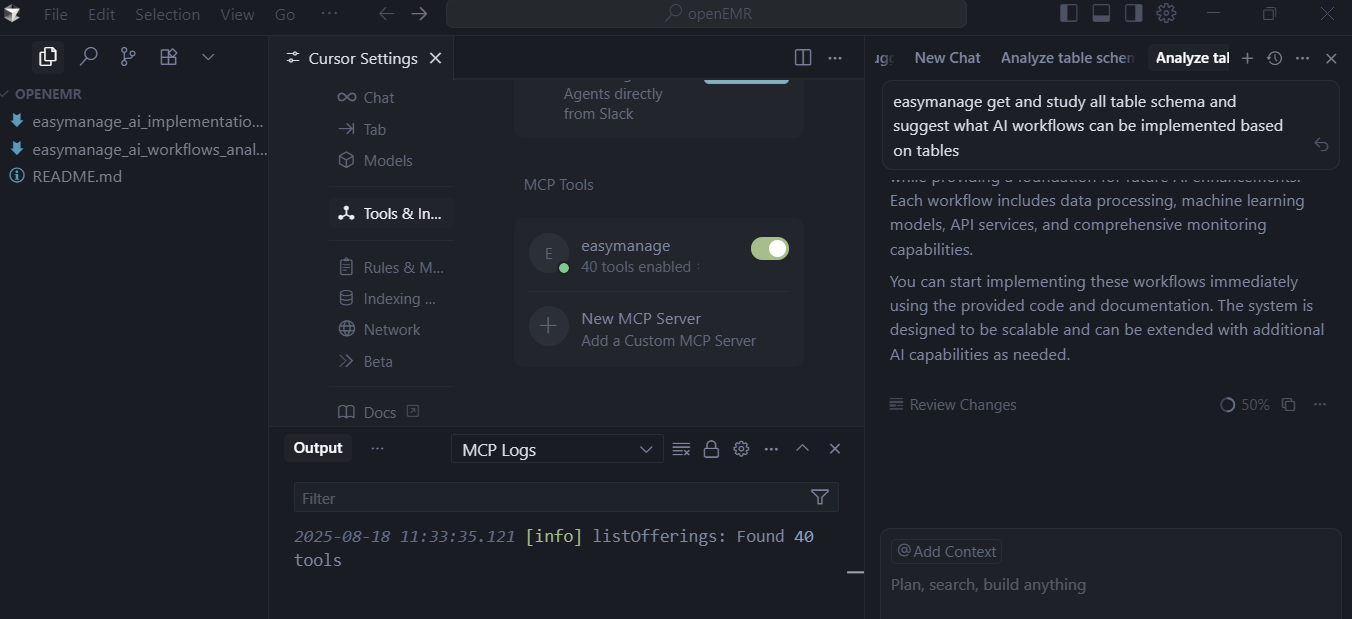Go back with the left arrow
The width and height of the screenshot is (1352, 619).
386,14
